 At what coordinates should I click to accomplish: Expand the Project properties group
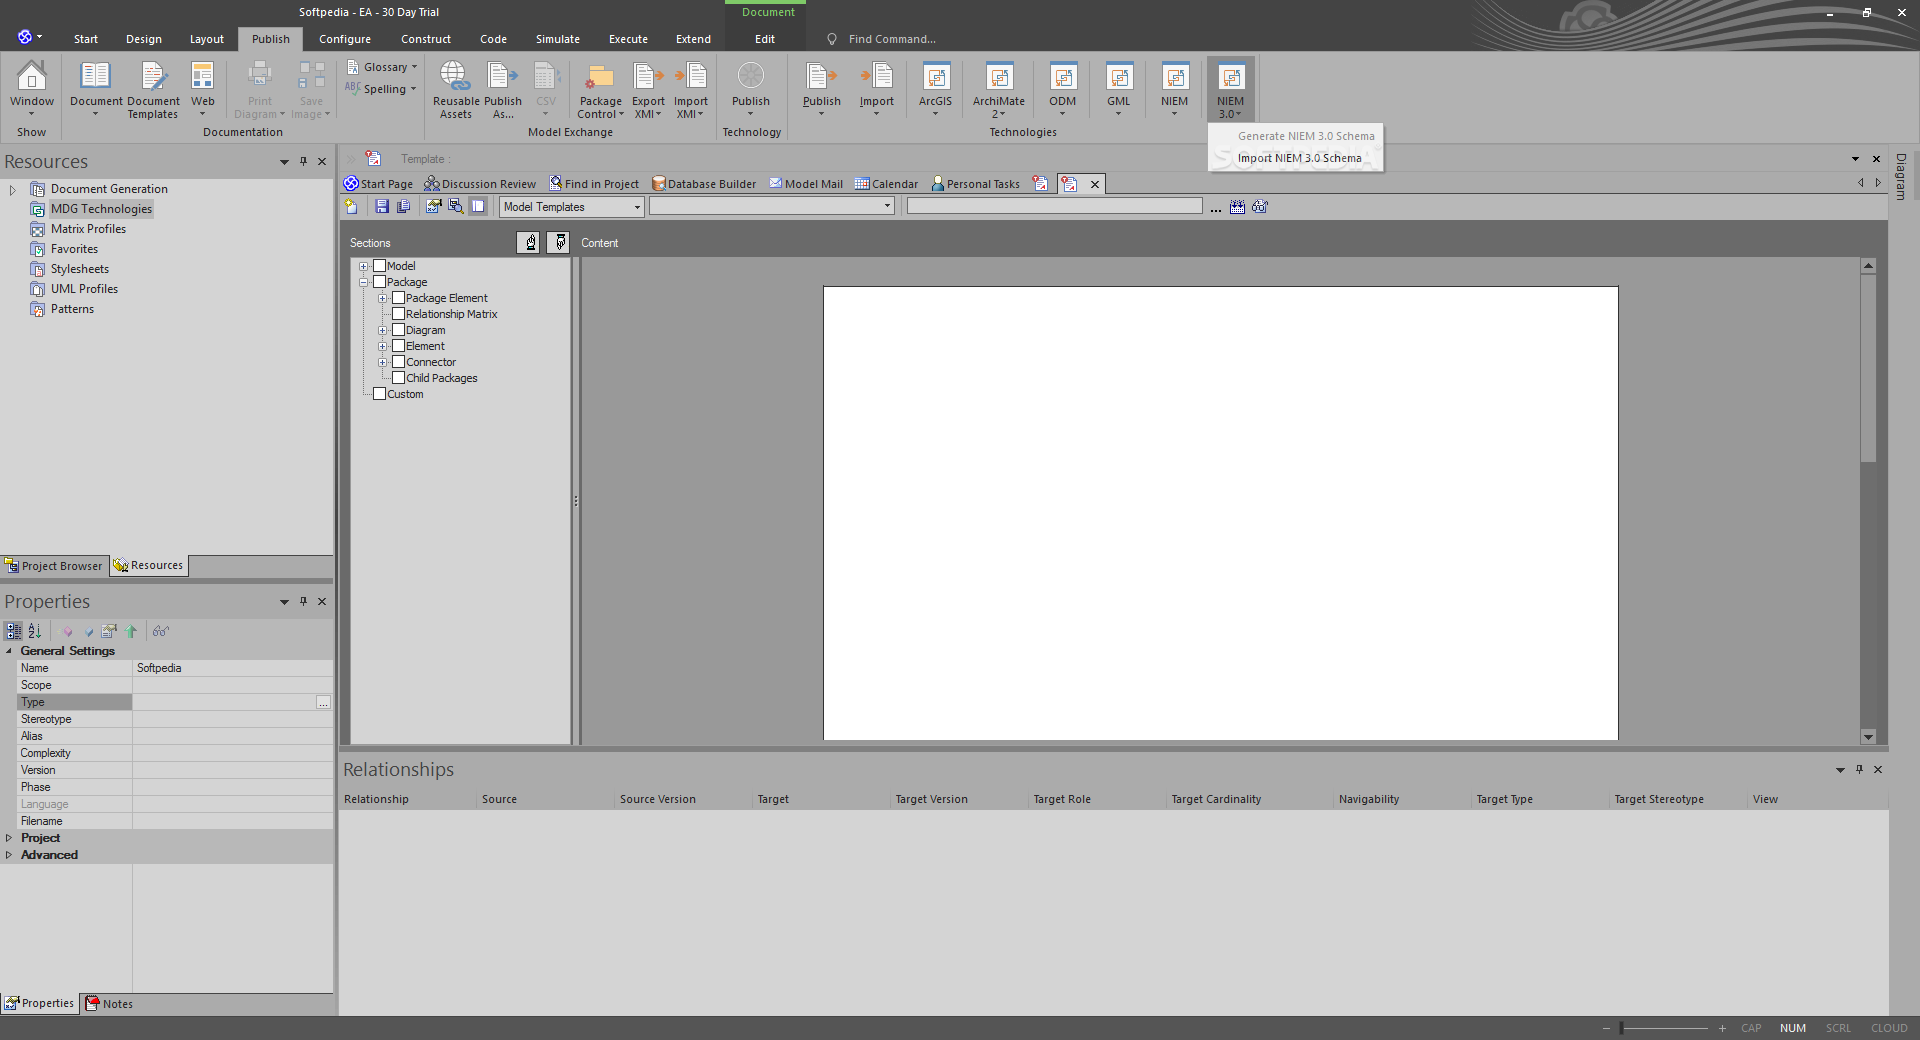(x=9, y=838)
